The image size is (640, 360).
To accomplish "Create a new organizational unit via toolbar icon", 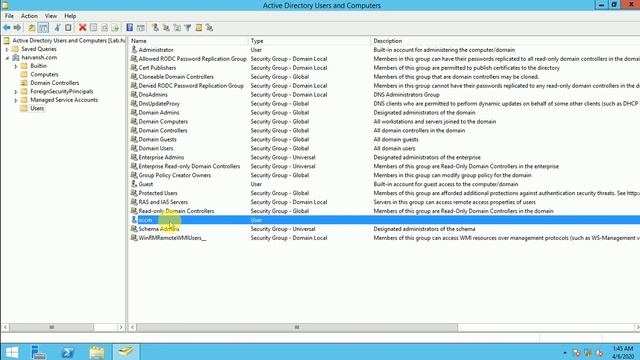I will (x=177, y=28).
